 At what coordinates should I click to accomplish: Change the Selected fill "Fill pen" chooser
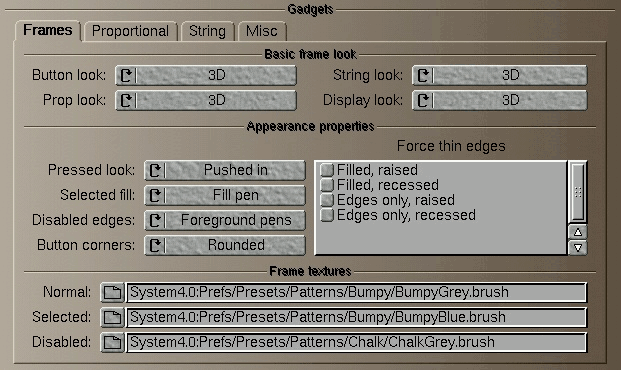pyautogui.click(x=225, y=195)
